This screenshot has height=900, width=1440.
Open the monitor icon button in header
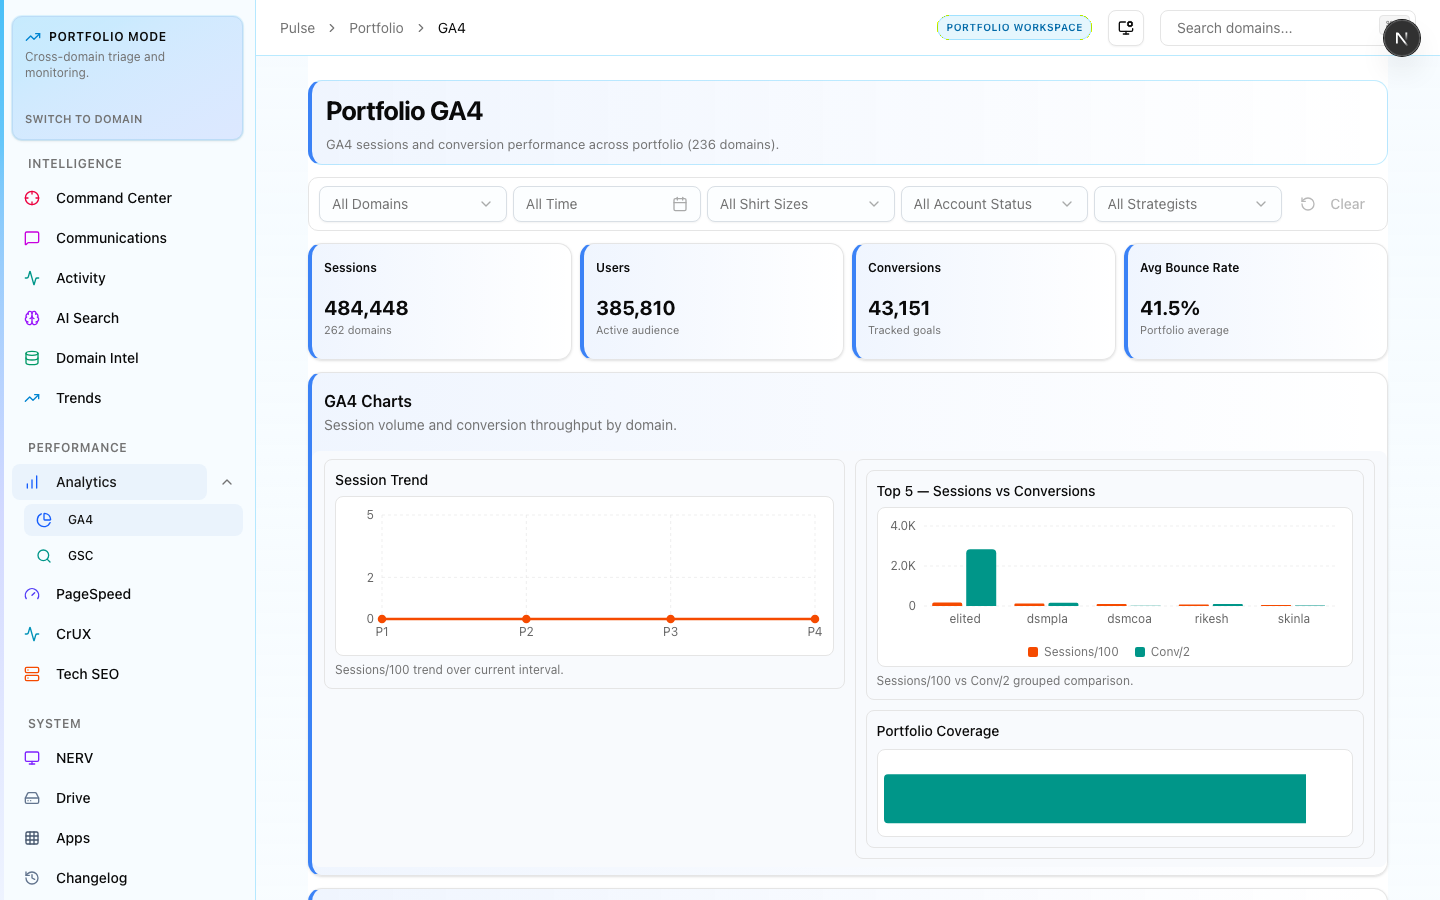pyautogui.click(x=1126, y=28)
